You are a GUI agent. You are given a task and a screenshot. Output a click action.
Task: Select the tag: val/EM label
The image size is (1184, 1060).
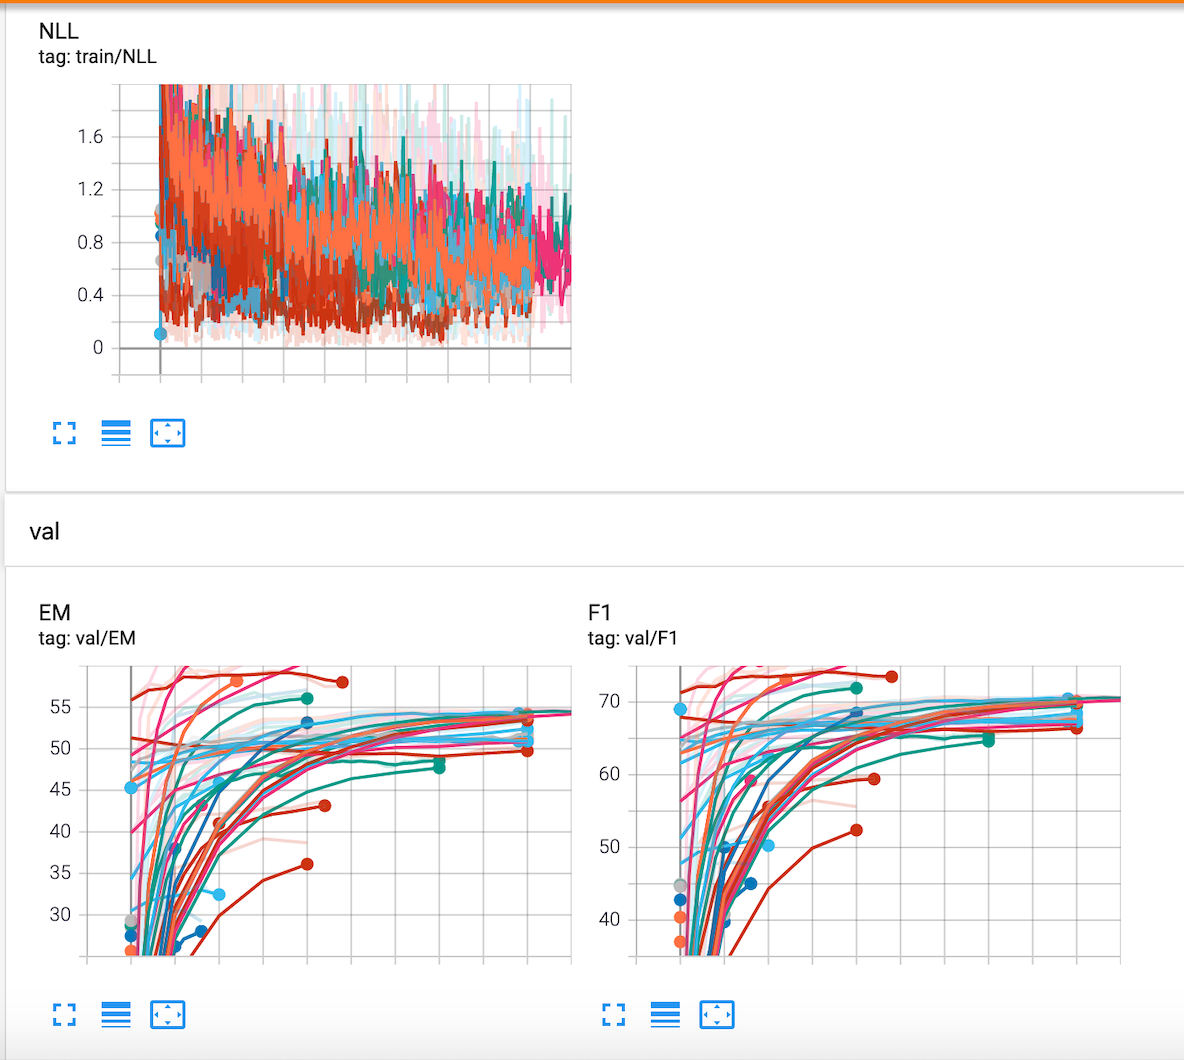click(x=87, y=638)
